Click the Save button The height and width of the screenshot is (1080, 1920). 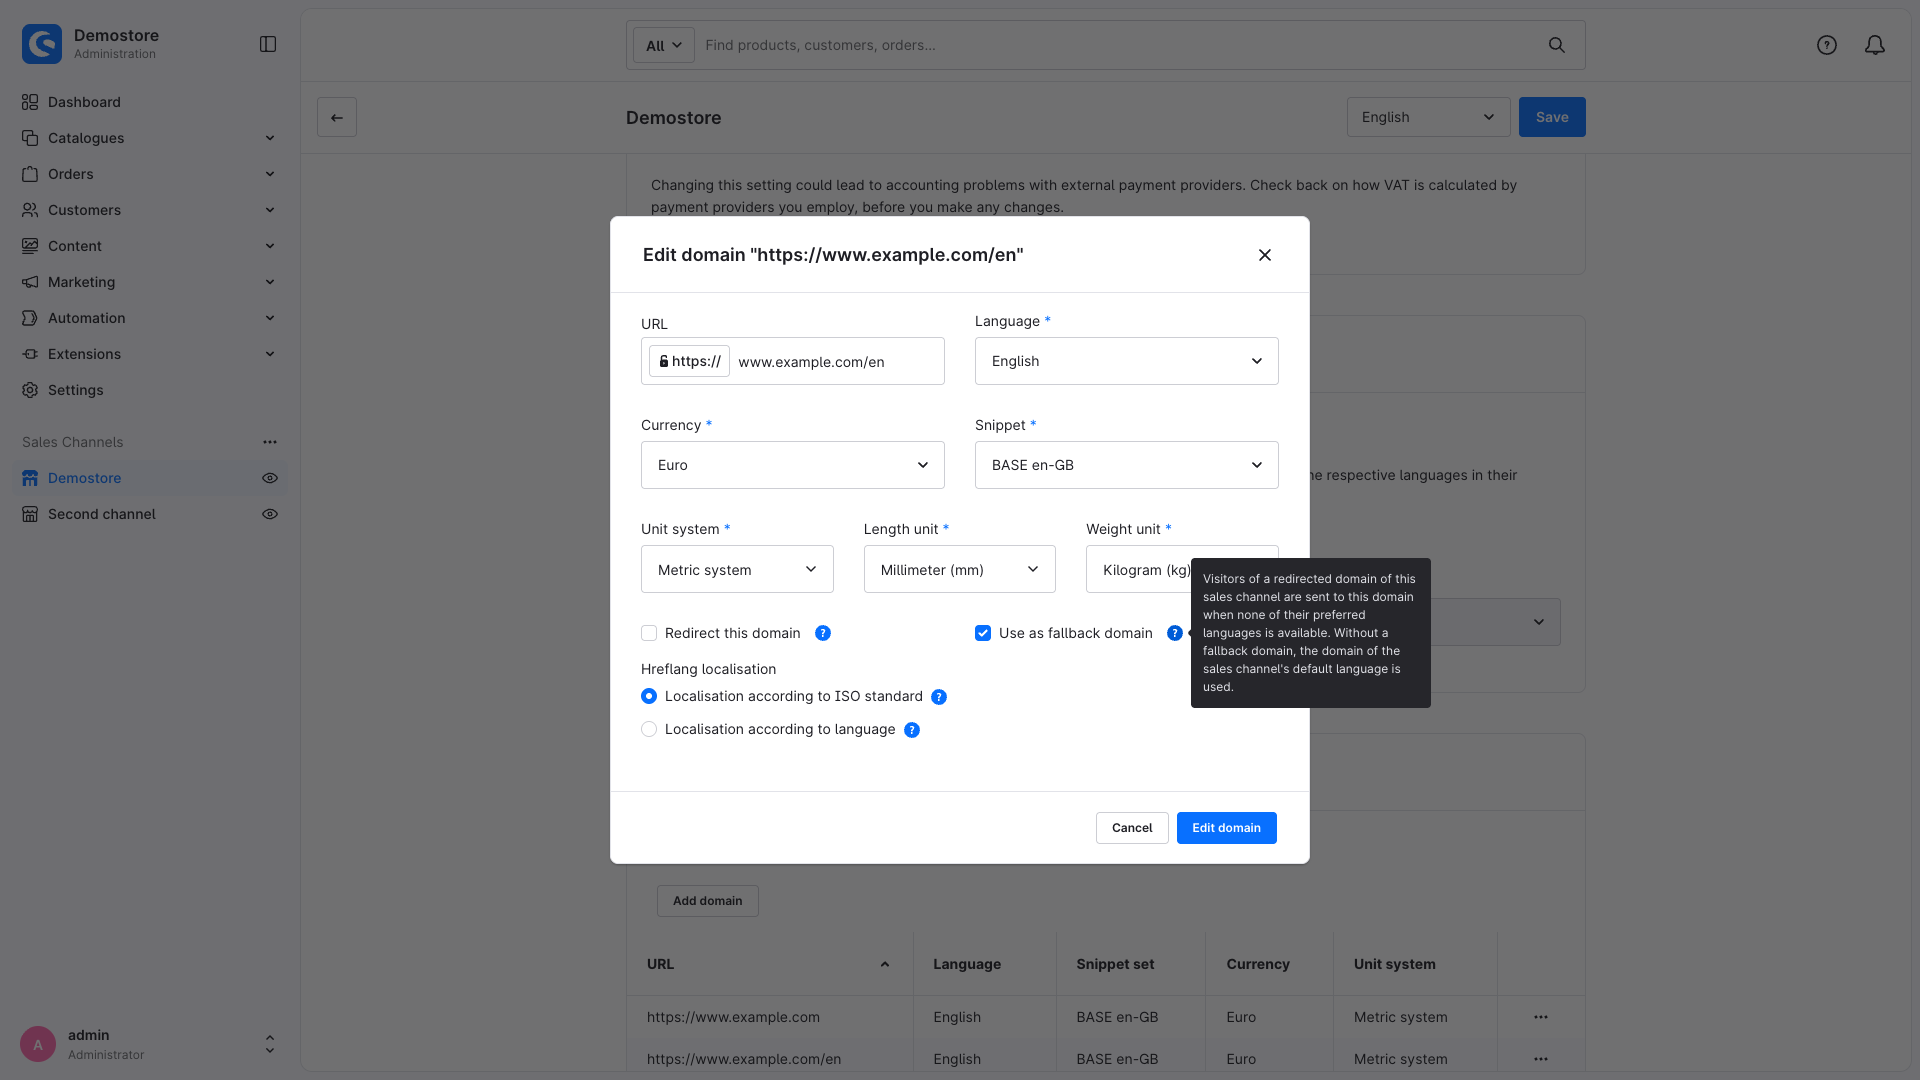(1552, 117)
